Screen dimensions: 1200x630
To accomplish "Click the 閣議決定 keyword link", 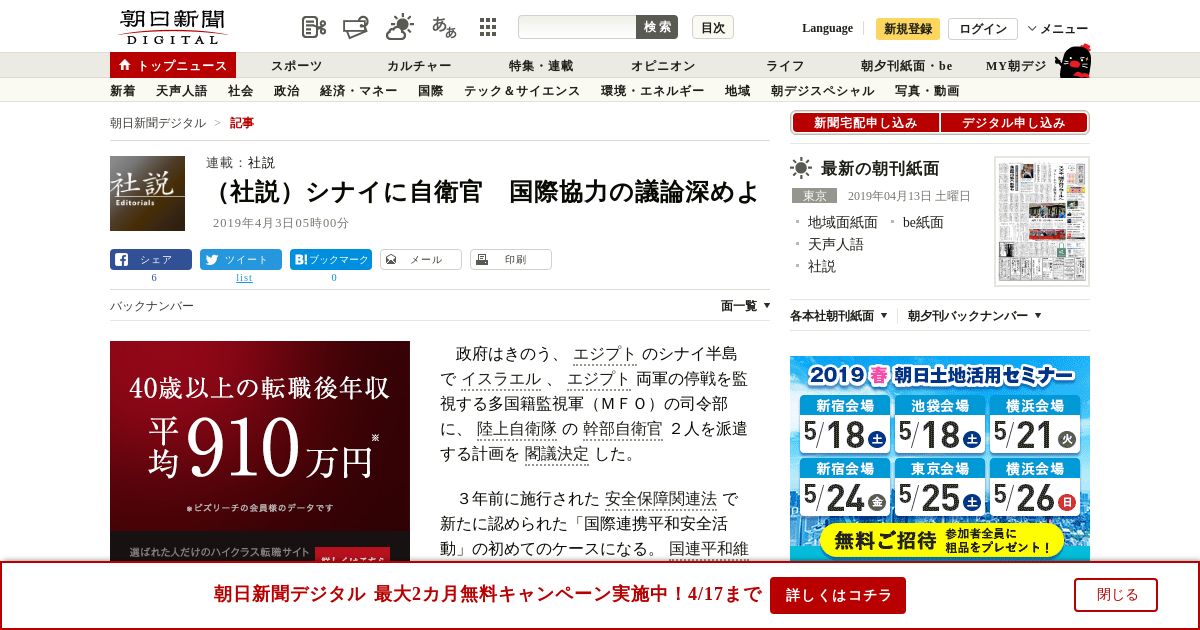I will click(x=557, y=454).
